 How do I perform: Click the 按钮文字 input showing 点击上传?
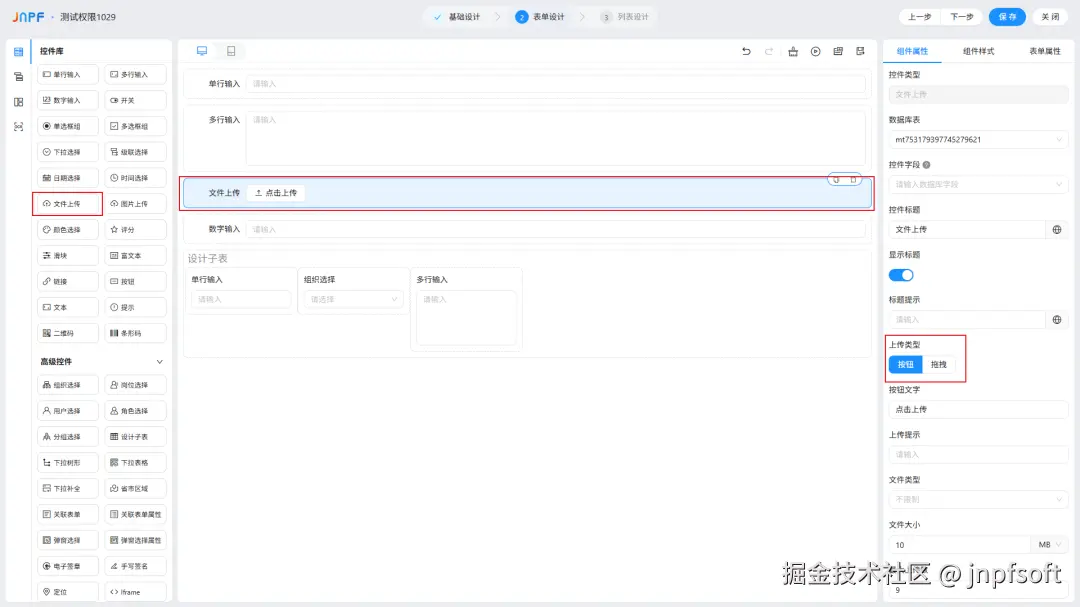coord(977,409)
